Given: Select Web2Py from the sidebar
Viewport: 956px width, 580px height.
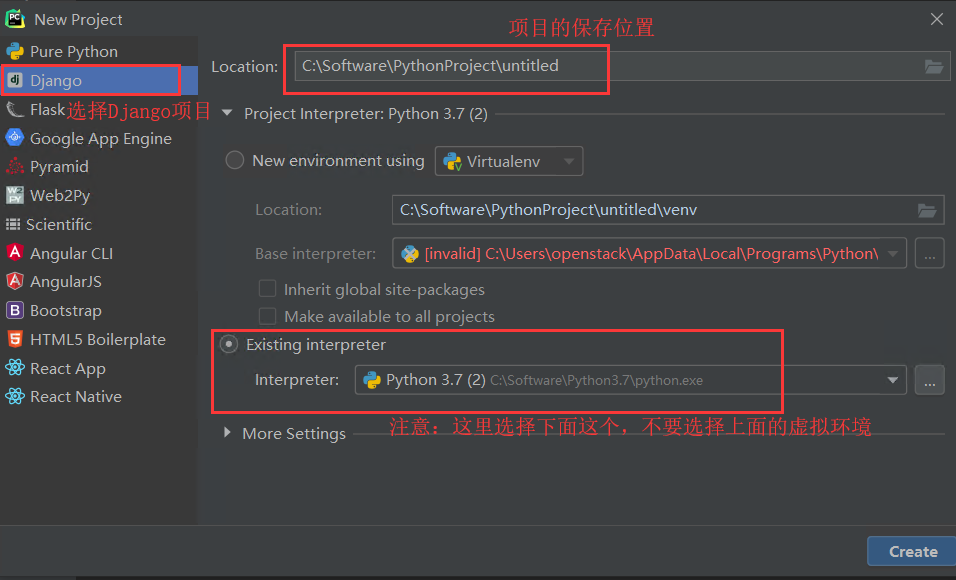Looking at the screenshot, I should click(x=60, y=195).
